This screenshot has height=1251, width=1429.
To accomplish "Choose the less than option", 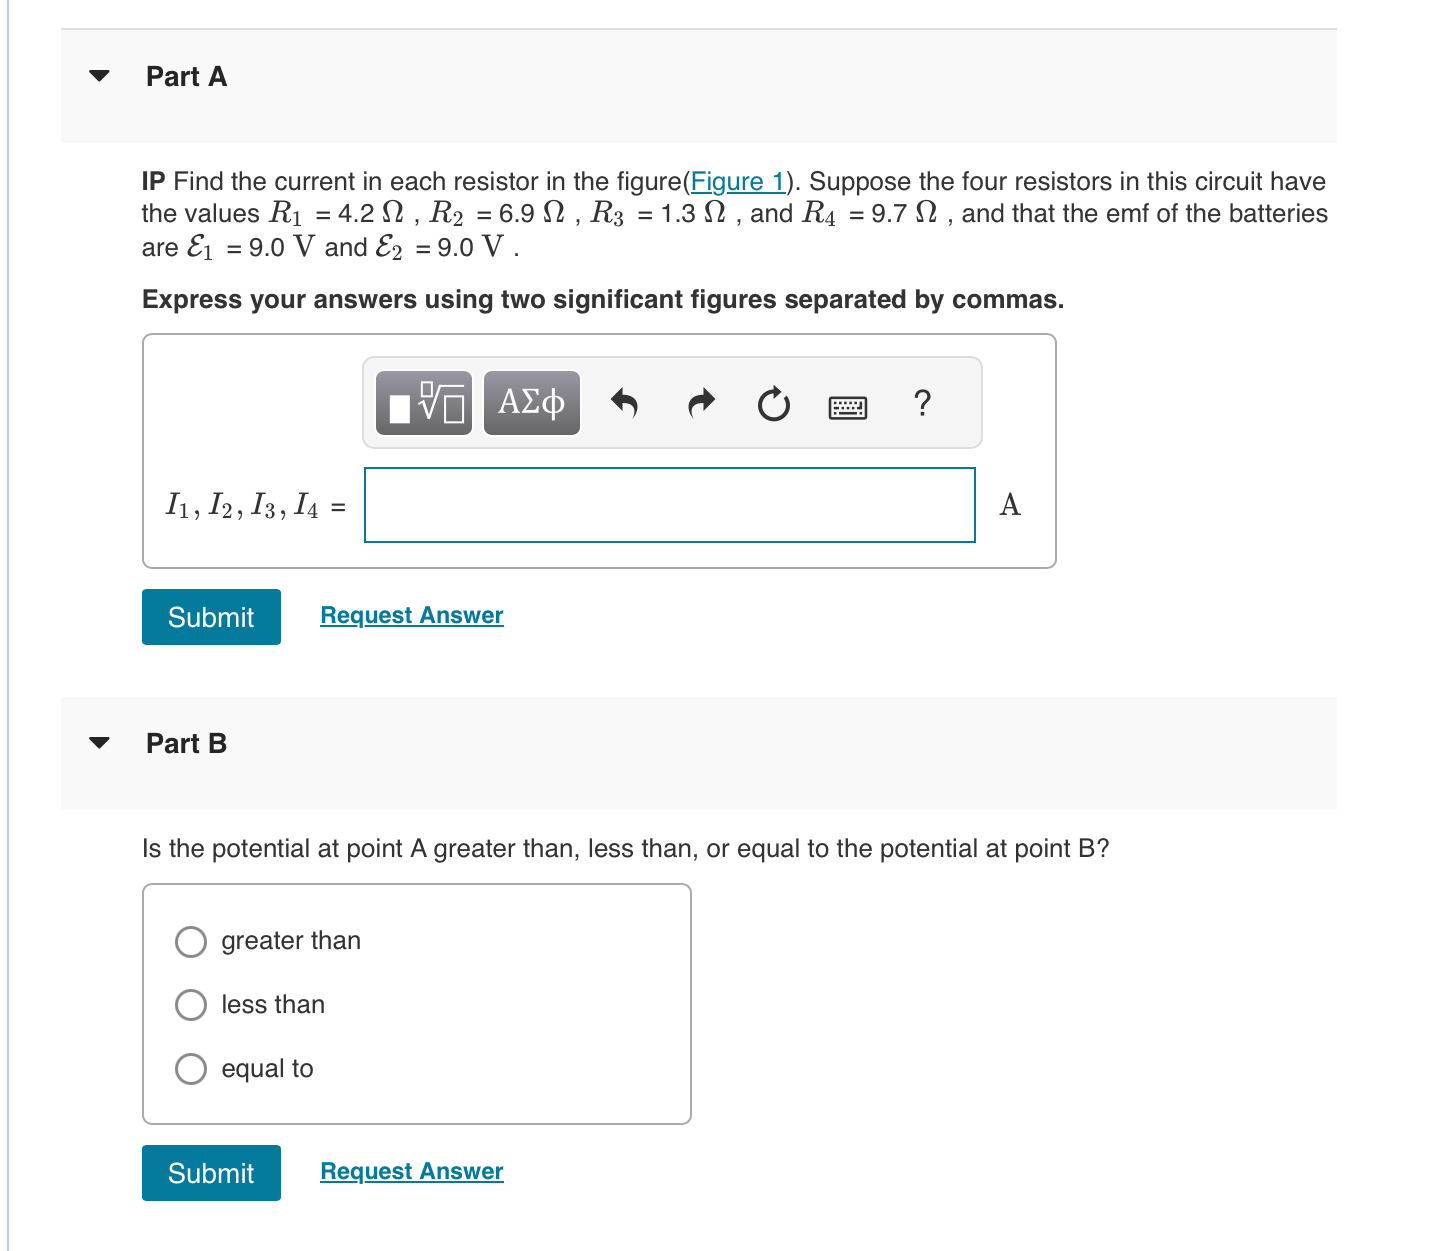I will pyautogui.click(x=190, y=1005).
